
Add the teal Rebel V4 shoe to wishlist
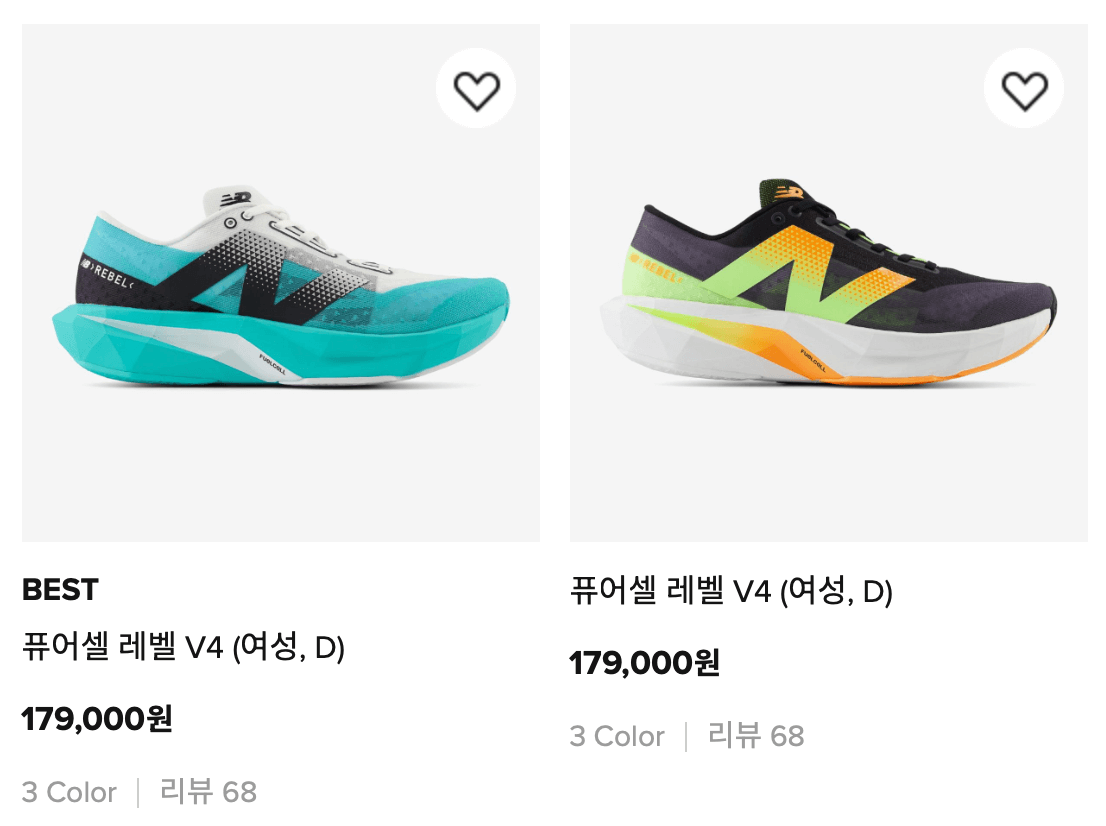tap(476, 89)
